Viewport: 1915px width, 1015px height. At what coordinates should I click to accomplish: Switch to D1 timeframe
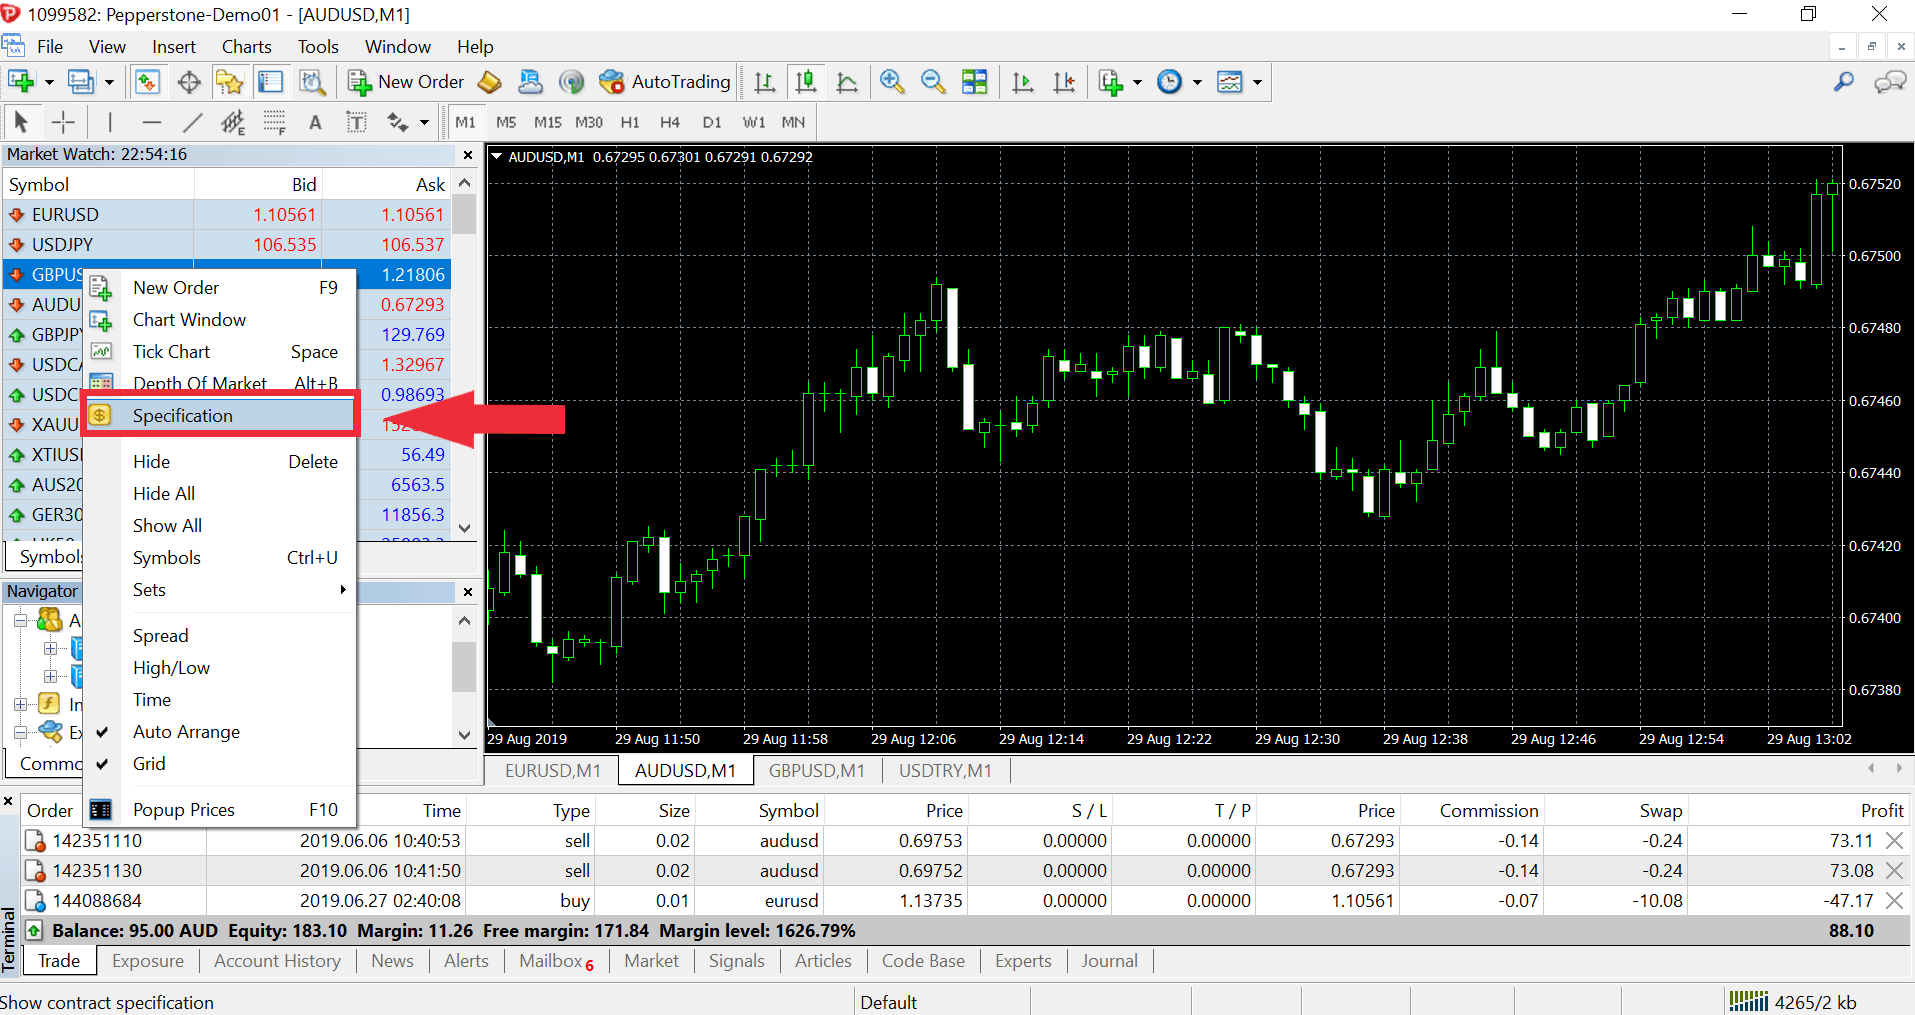pyautogui.click(x=712, y=122)
